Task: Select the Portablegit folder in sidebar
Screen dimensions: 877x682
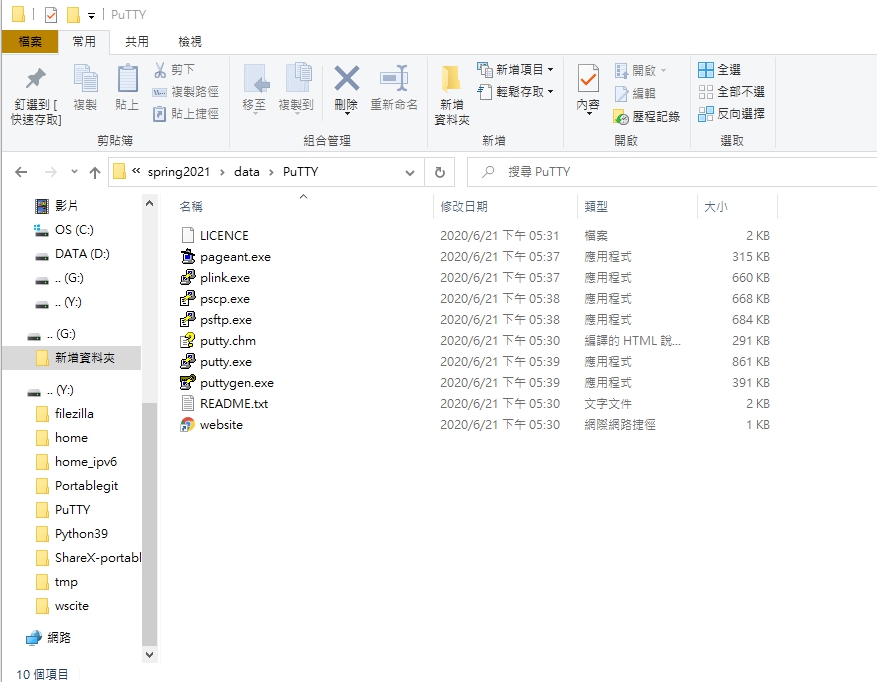Action: pos(86,486)
